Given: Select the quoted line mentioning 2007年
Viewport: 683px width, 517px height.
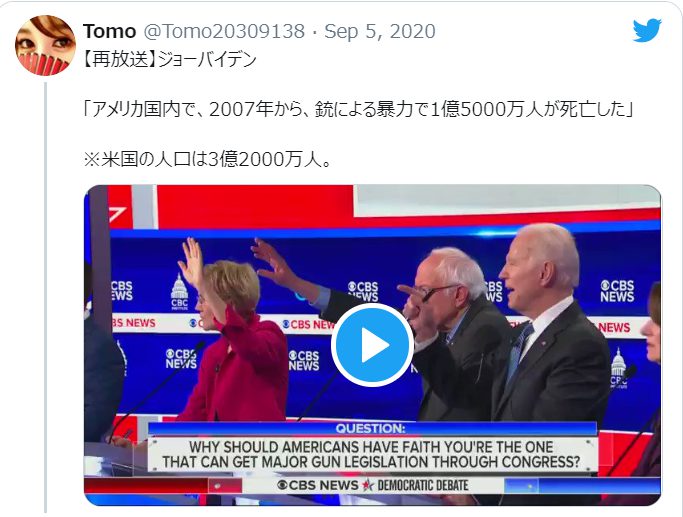Looking at the screenshot, I should 358,109.
